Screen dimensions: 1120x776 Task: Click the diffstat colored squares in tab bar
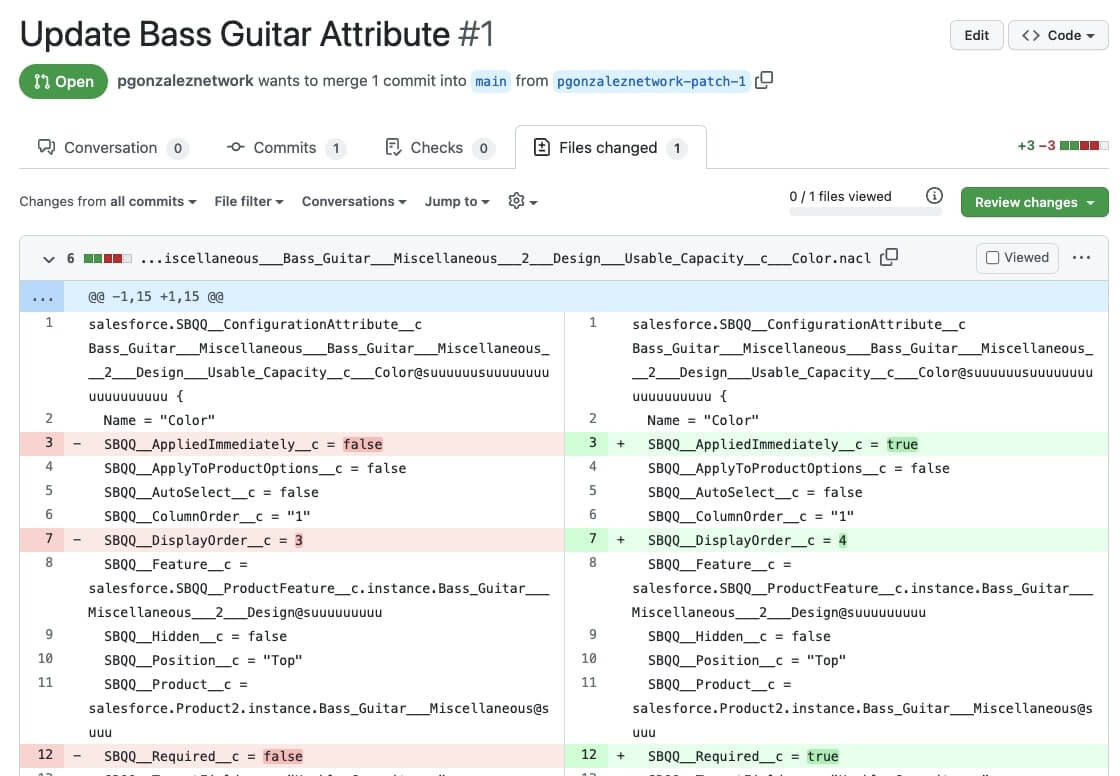click(x=1084, y=146)
